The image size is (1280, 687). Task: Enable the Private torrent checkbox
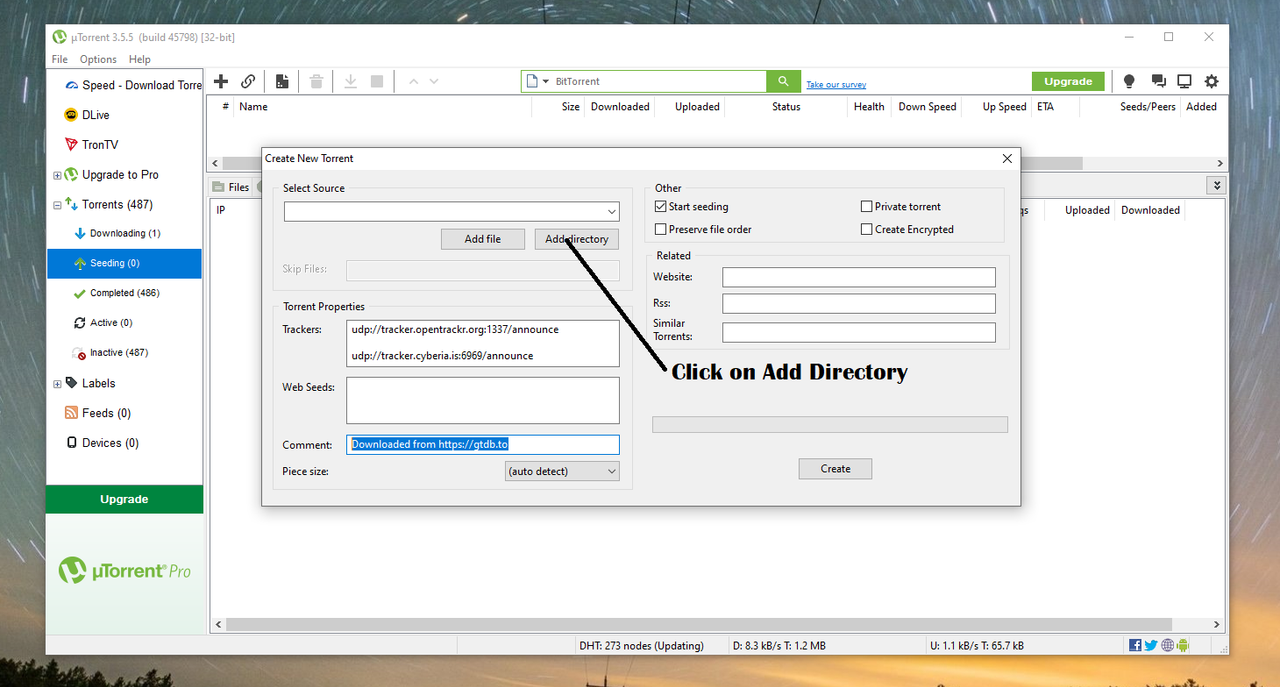[866, 207]
